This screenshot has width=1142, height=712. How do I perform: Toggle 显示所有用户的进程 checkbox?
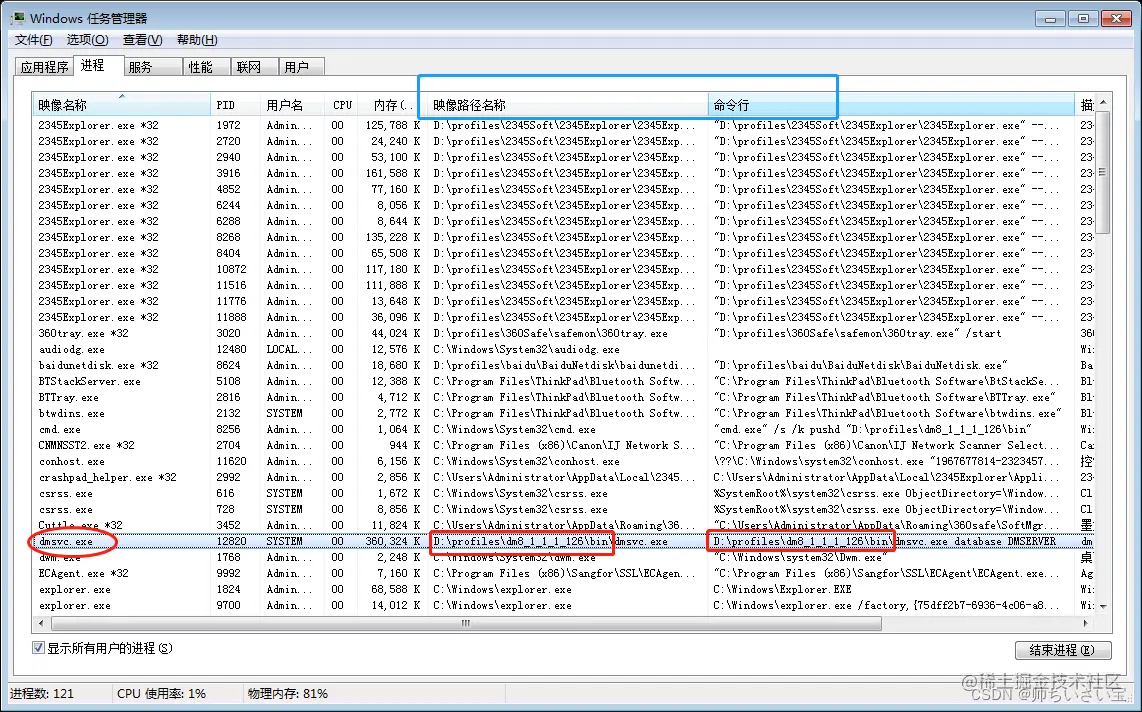tap(39, 648)
